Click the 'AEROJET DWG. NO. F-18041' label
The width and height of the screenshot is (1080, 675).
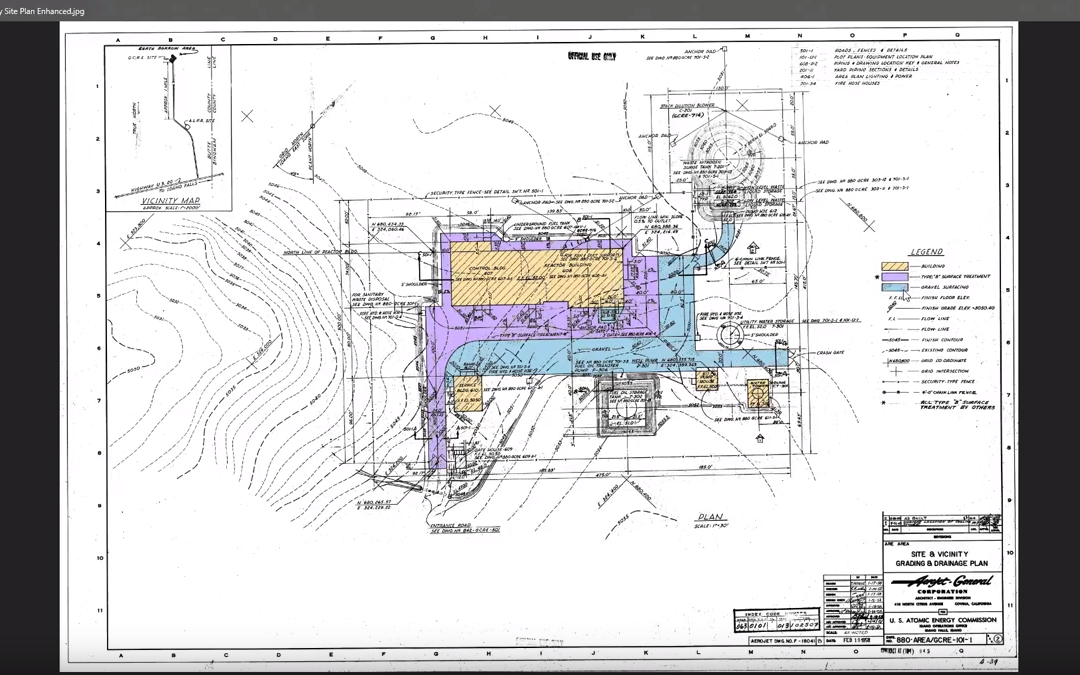(782, 641)
